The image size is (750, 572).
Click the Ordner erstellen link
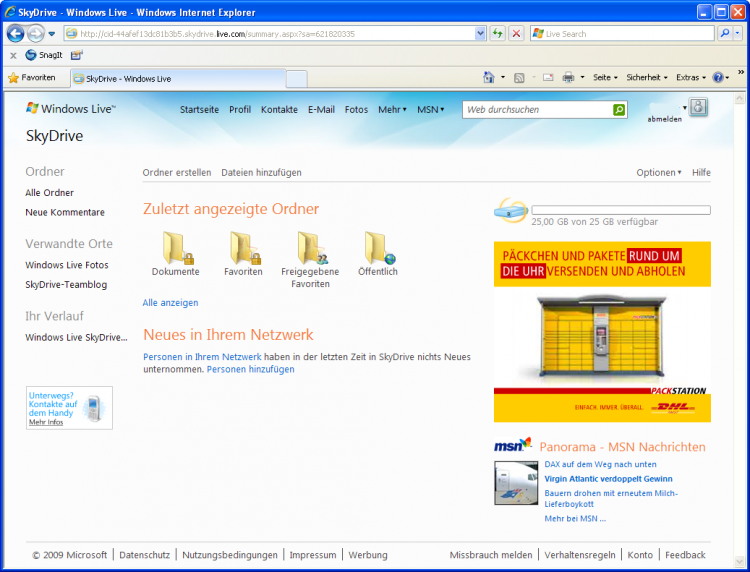point(177,173)
